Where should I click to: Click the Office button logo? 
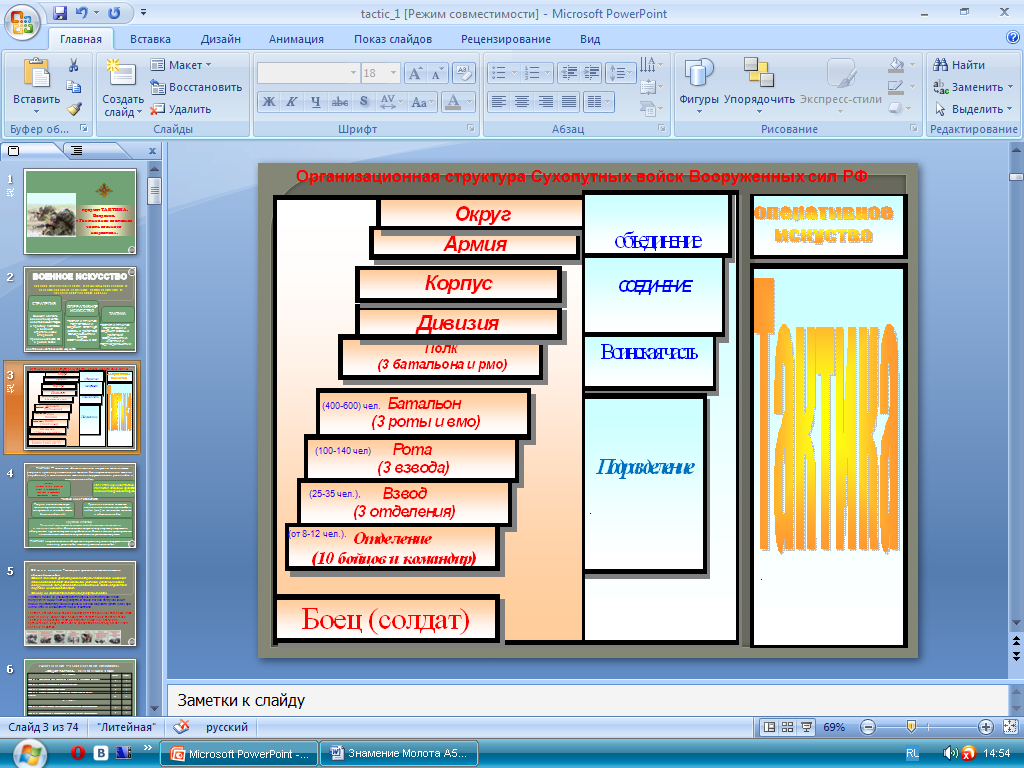22,22
